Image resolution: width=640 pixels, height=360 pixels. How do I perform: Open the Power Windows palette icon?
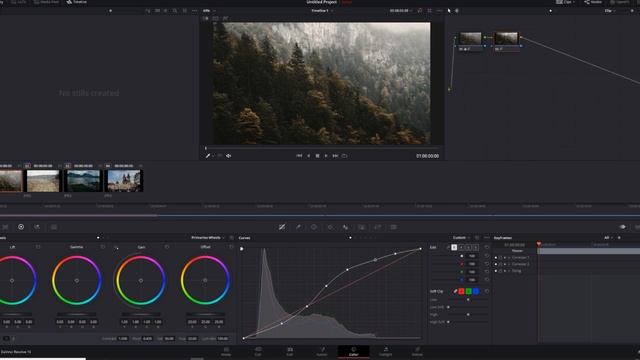(314, 227)
